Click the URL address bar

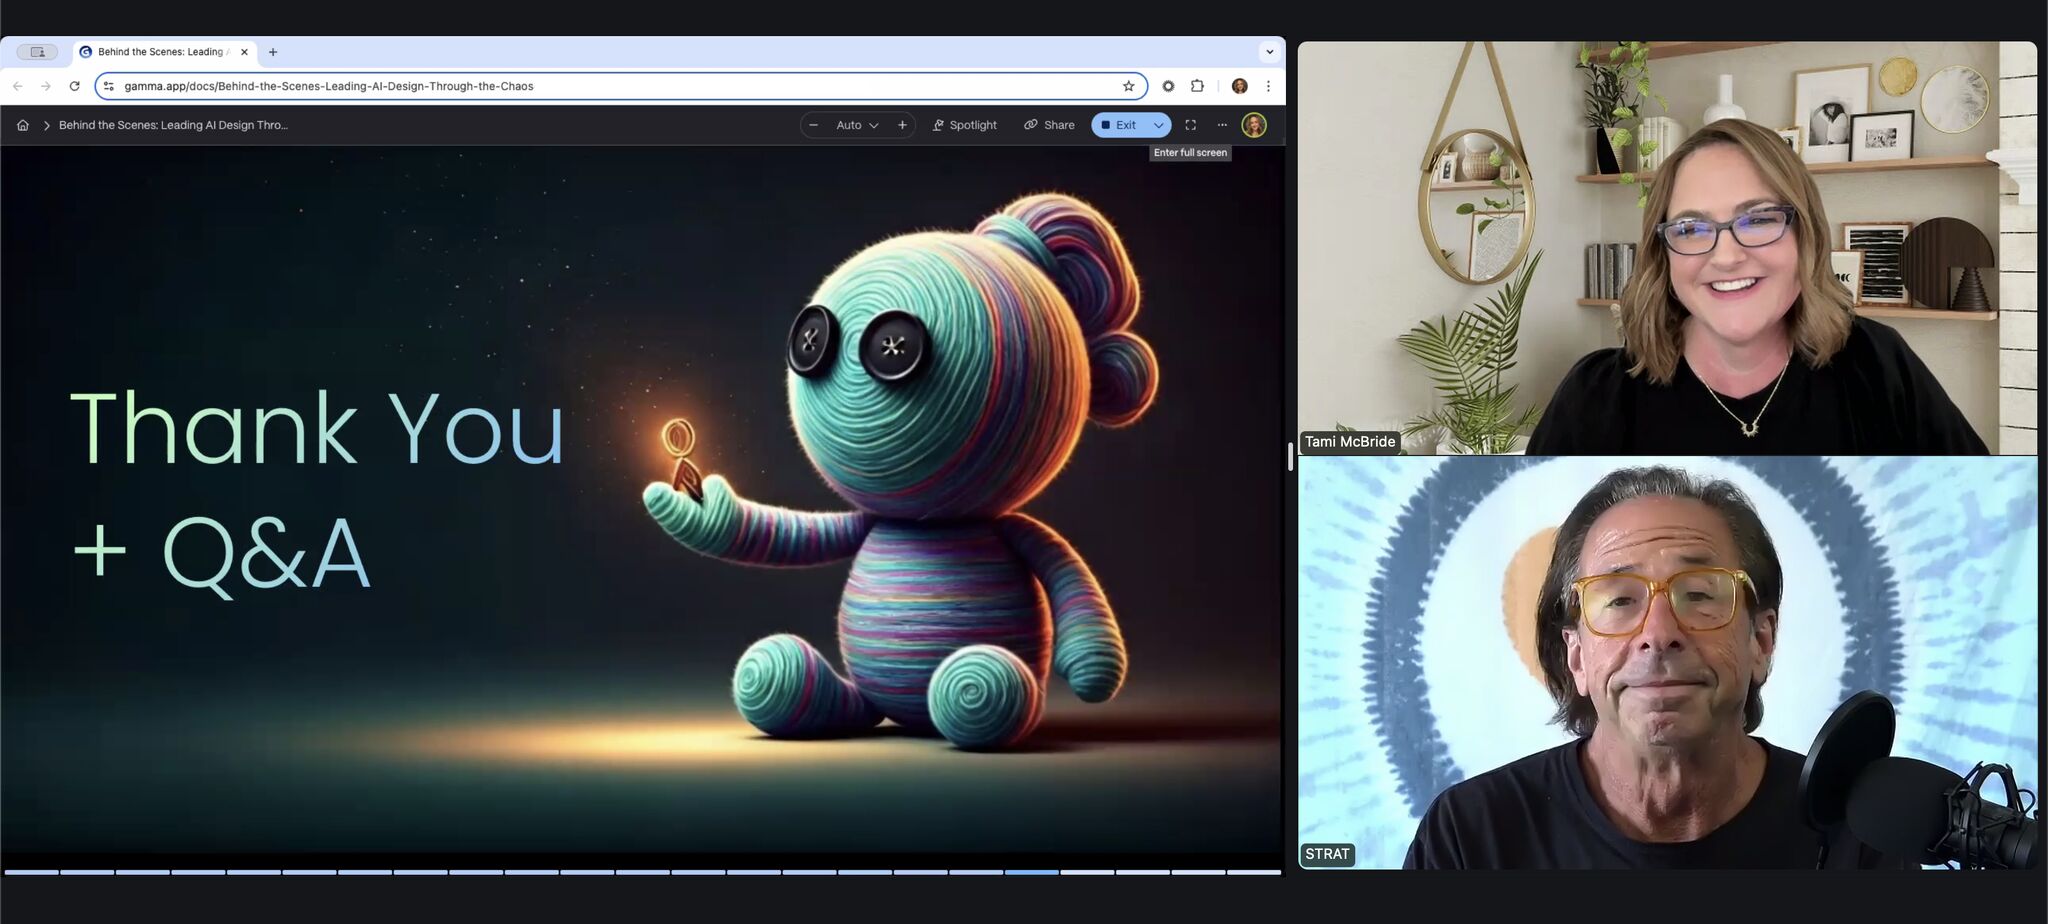pyautogui.click(x=600, y=86)
